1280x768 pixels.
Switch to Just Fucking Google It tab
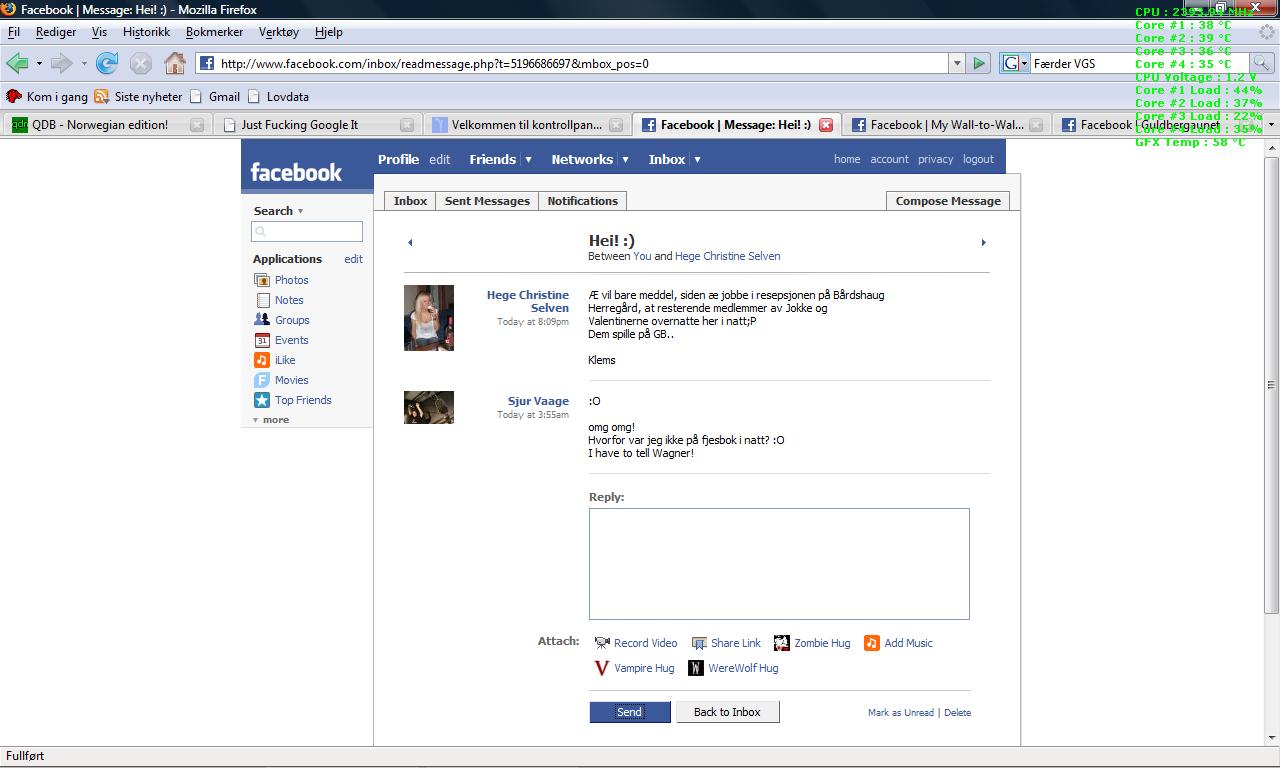click(x=315, y=125)
